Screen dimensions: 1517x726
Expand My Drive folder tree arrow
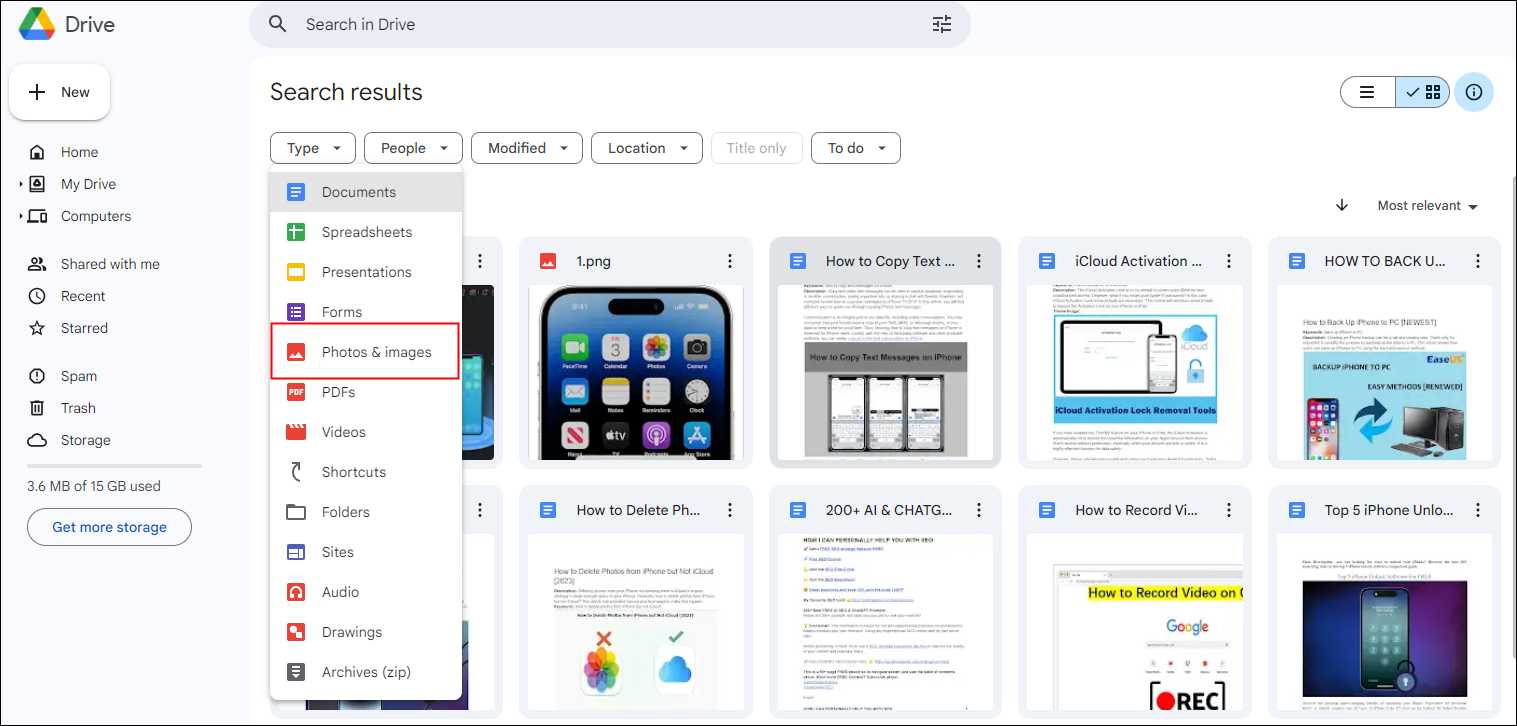pyautogui.click(x=21, y=184)
